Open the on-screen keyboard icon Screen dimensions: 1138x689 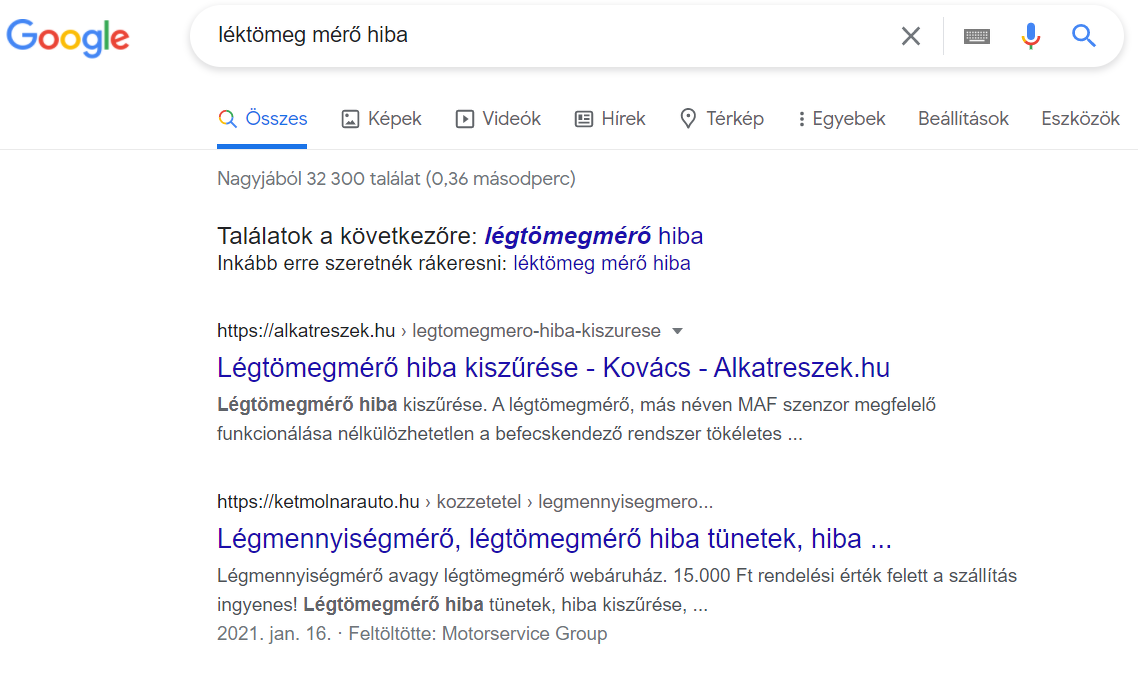coord(977,37)
